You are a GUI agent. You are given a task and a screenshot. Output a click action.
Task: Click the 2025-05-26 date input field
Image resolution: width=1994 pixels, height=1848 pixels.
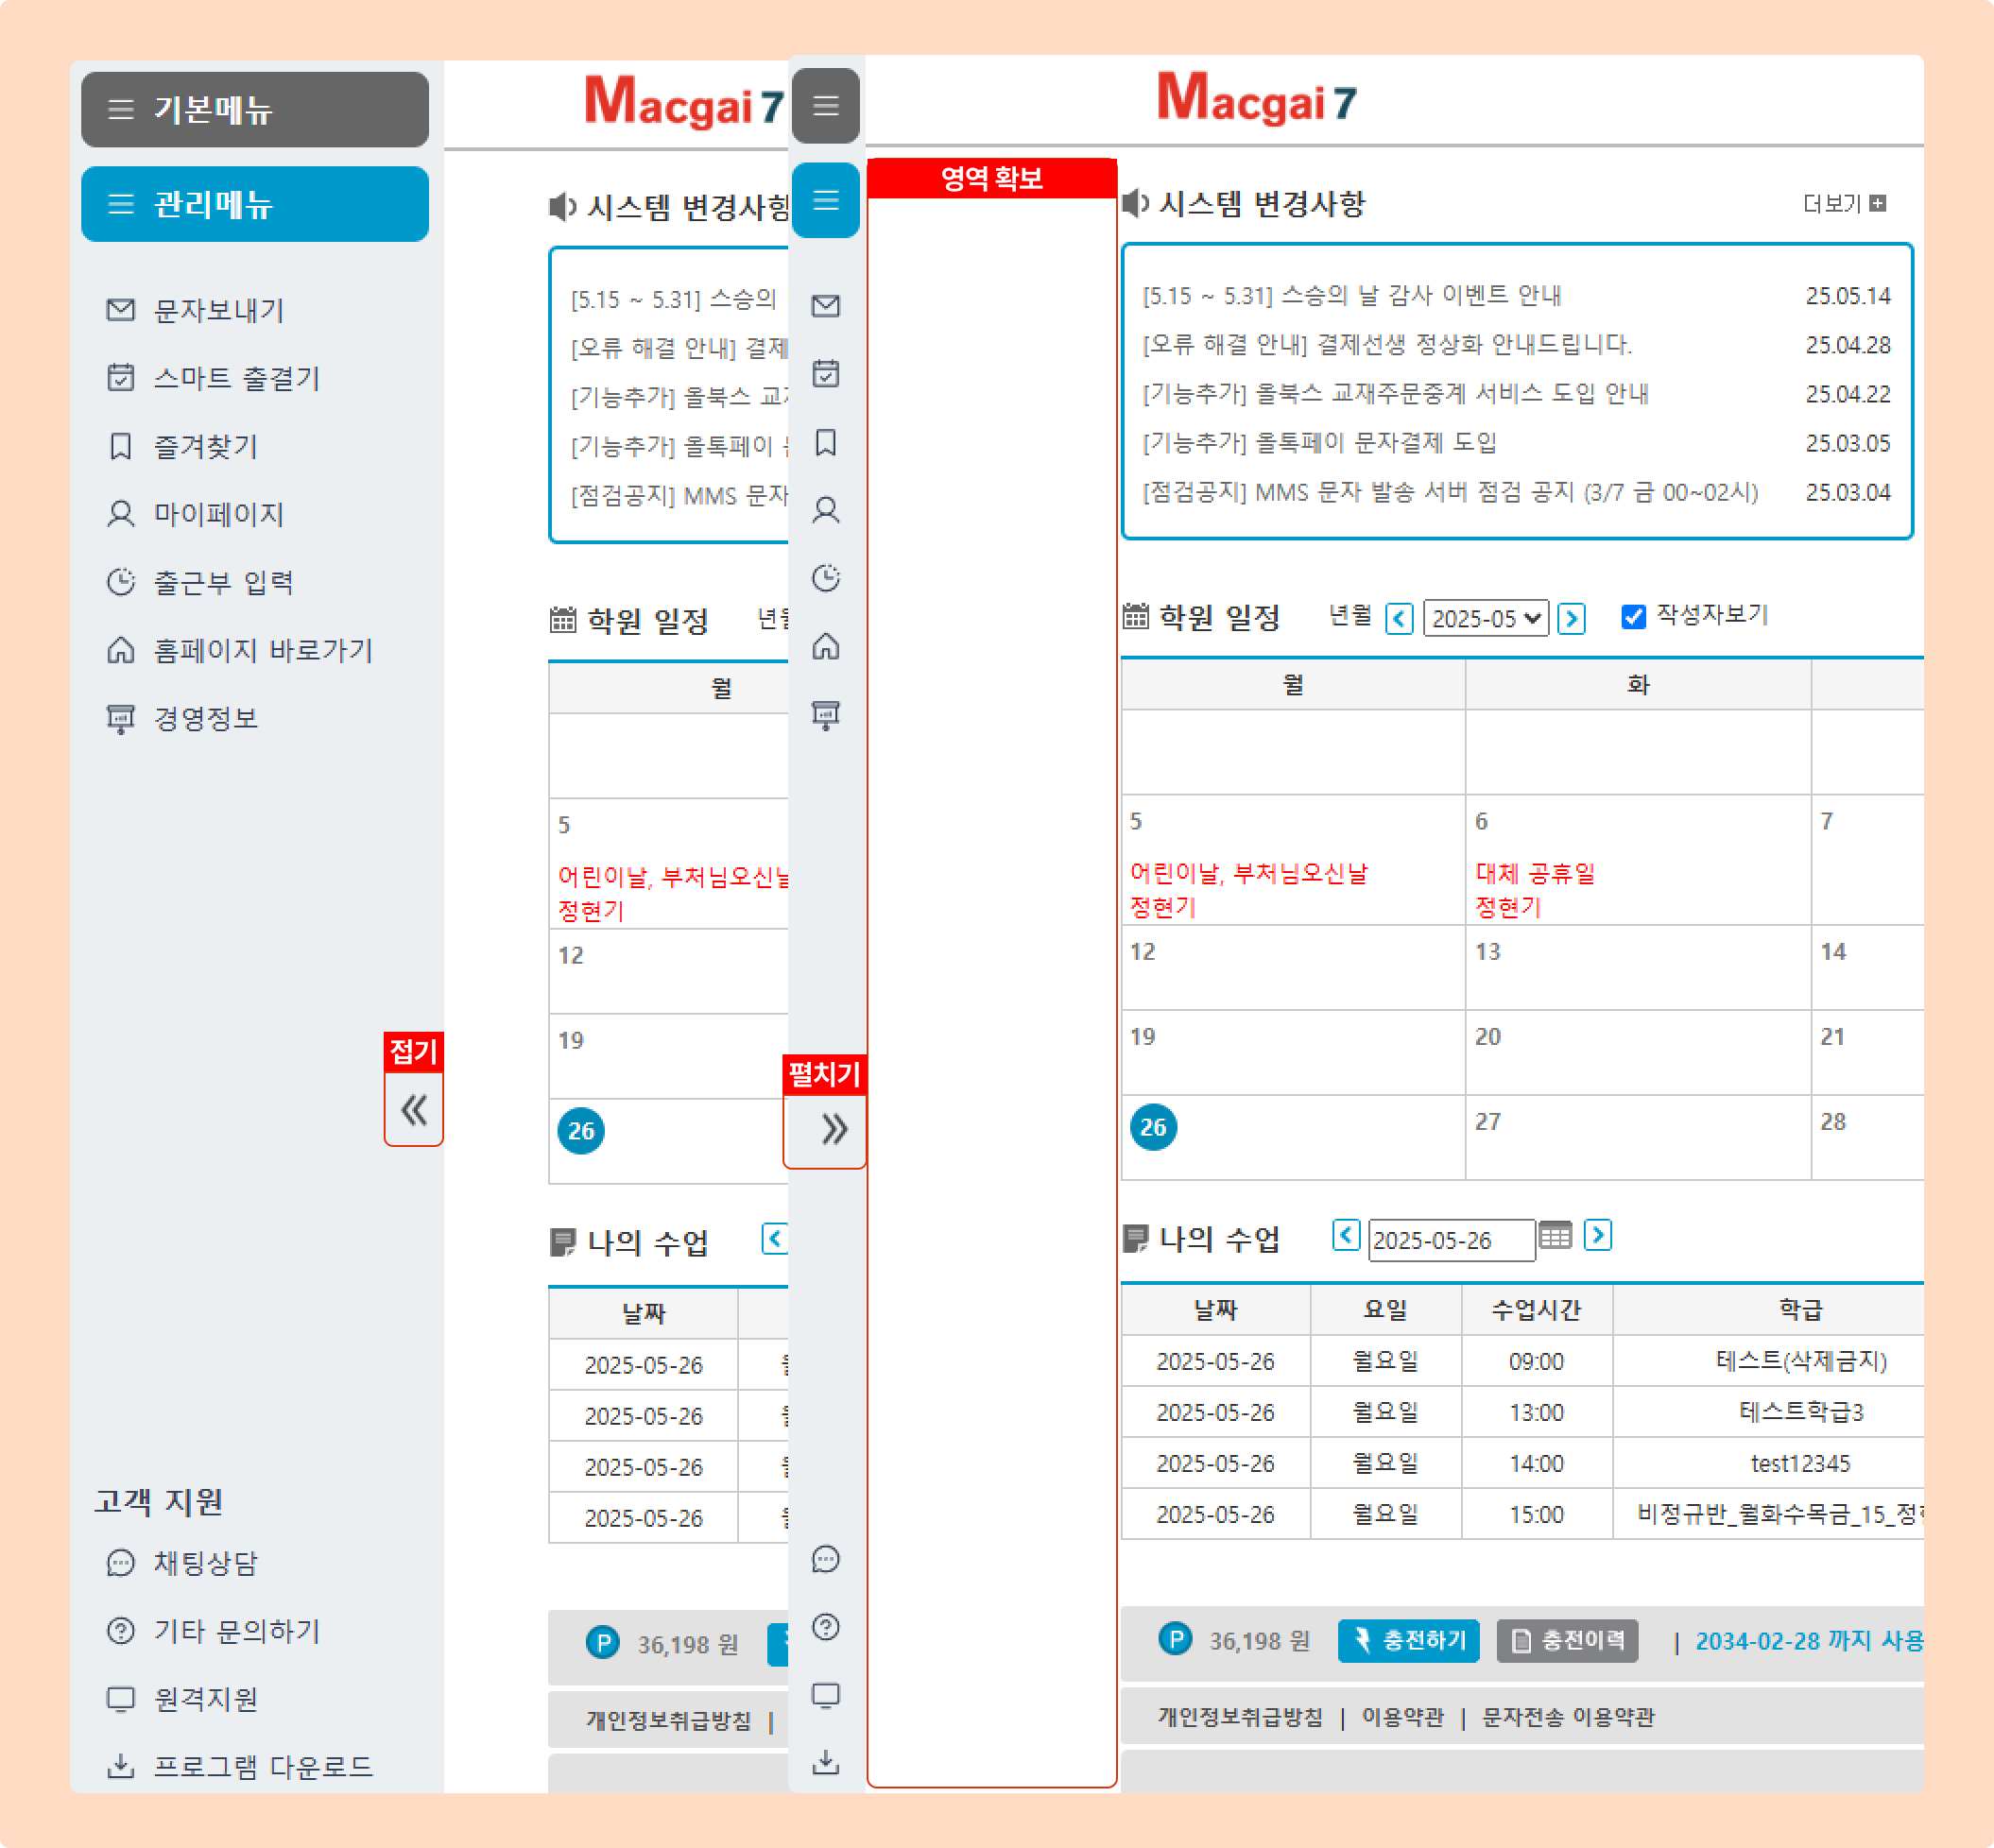coord(1449,1240)
